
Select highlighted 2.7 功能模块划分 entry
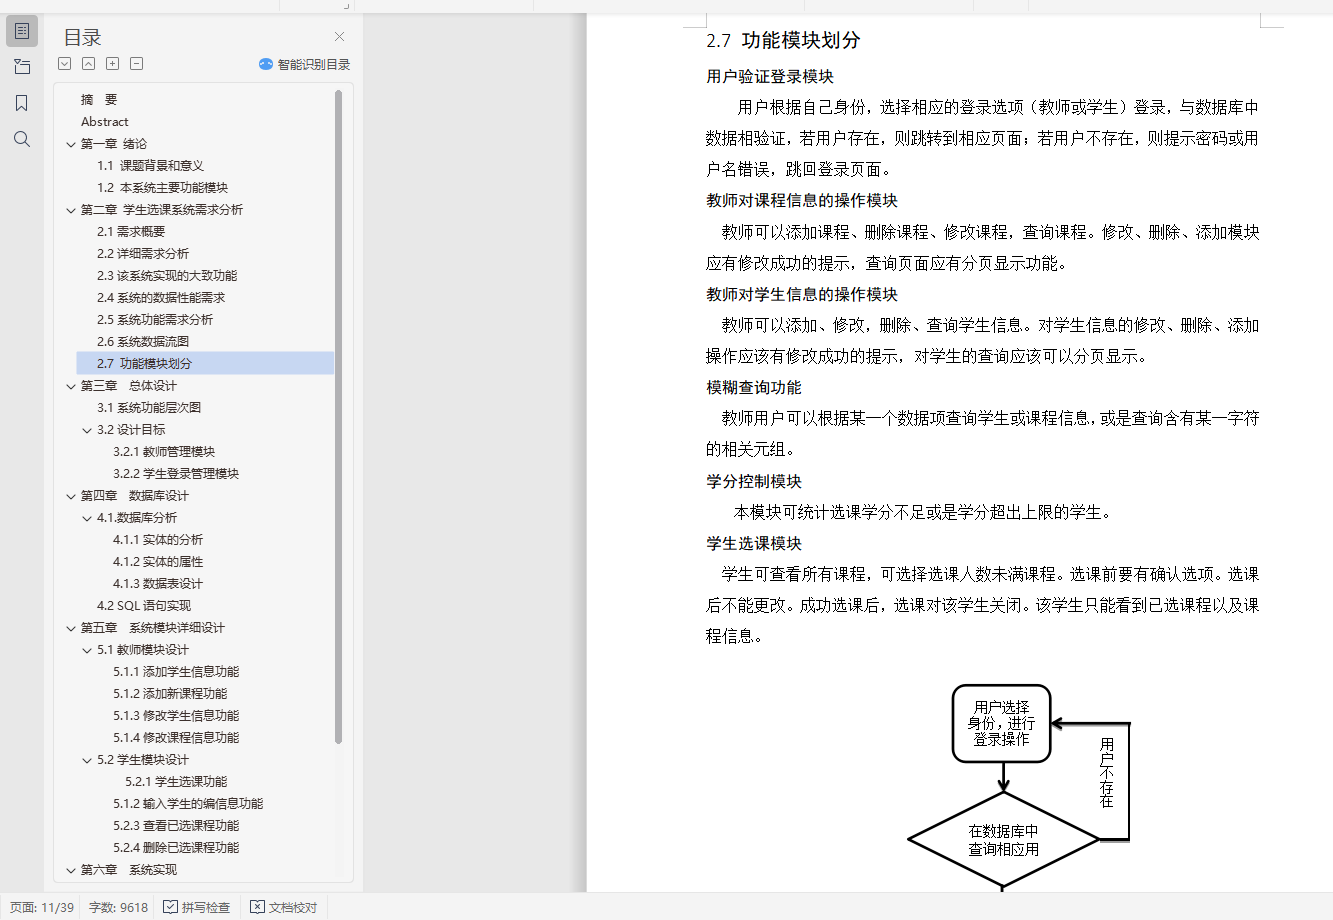(205, 364)
